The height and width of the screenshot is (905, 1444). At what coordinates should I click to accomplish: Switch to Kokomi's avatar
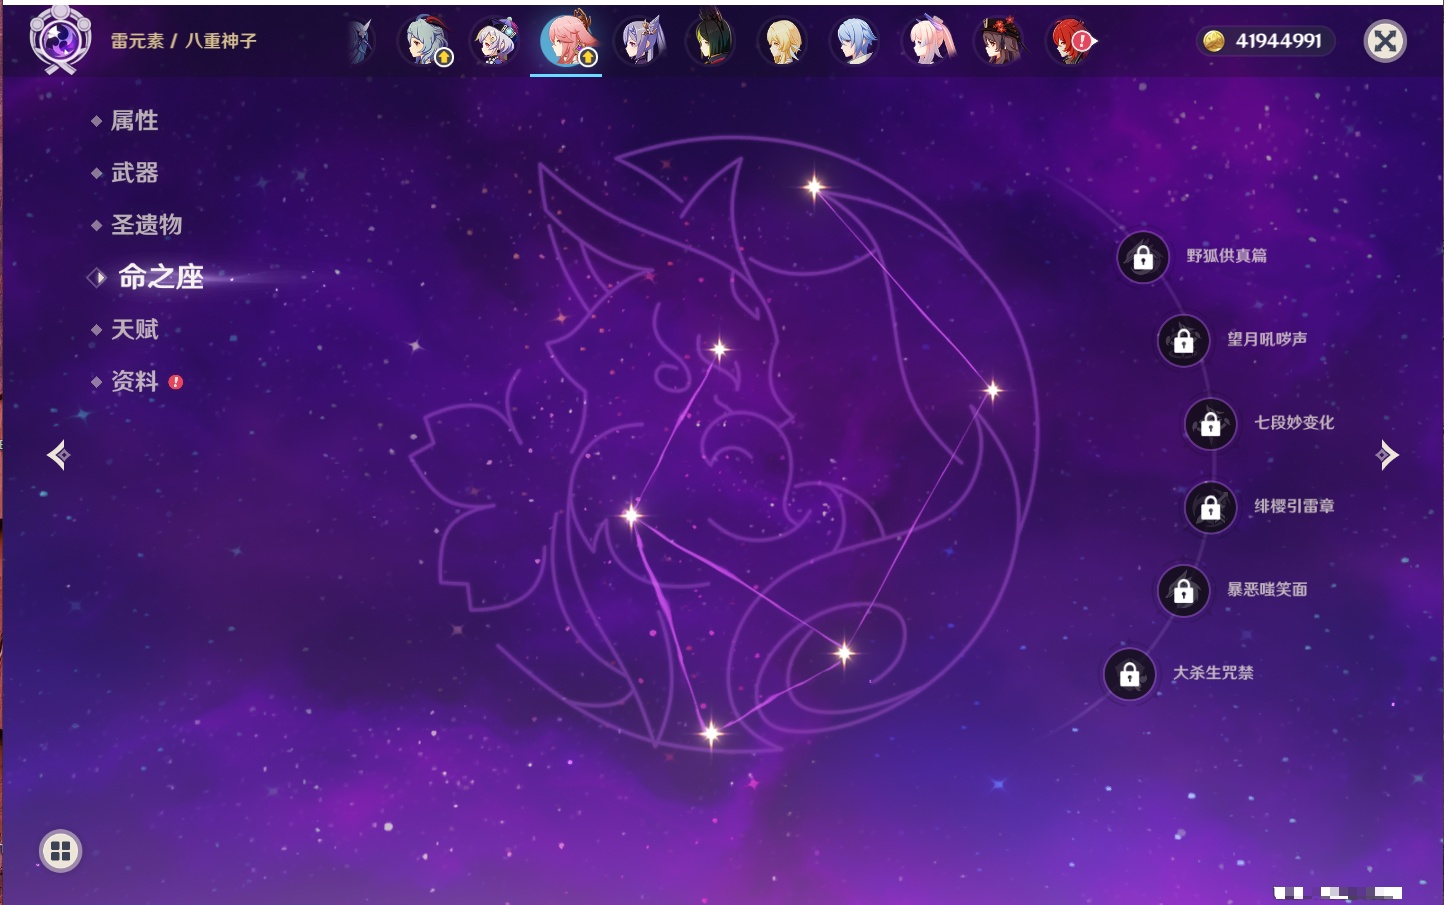[x=928, y=41]
